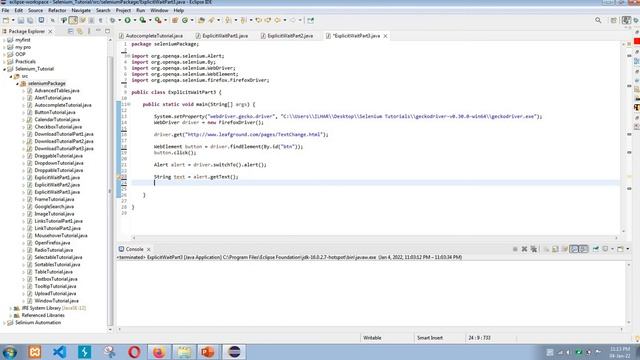Screen dimensions: 640x360
Task: Collapse the Selenium_Tutorial project node
Action: point(5,69)
